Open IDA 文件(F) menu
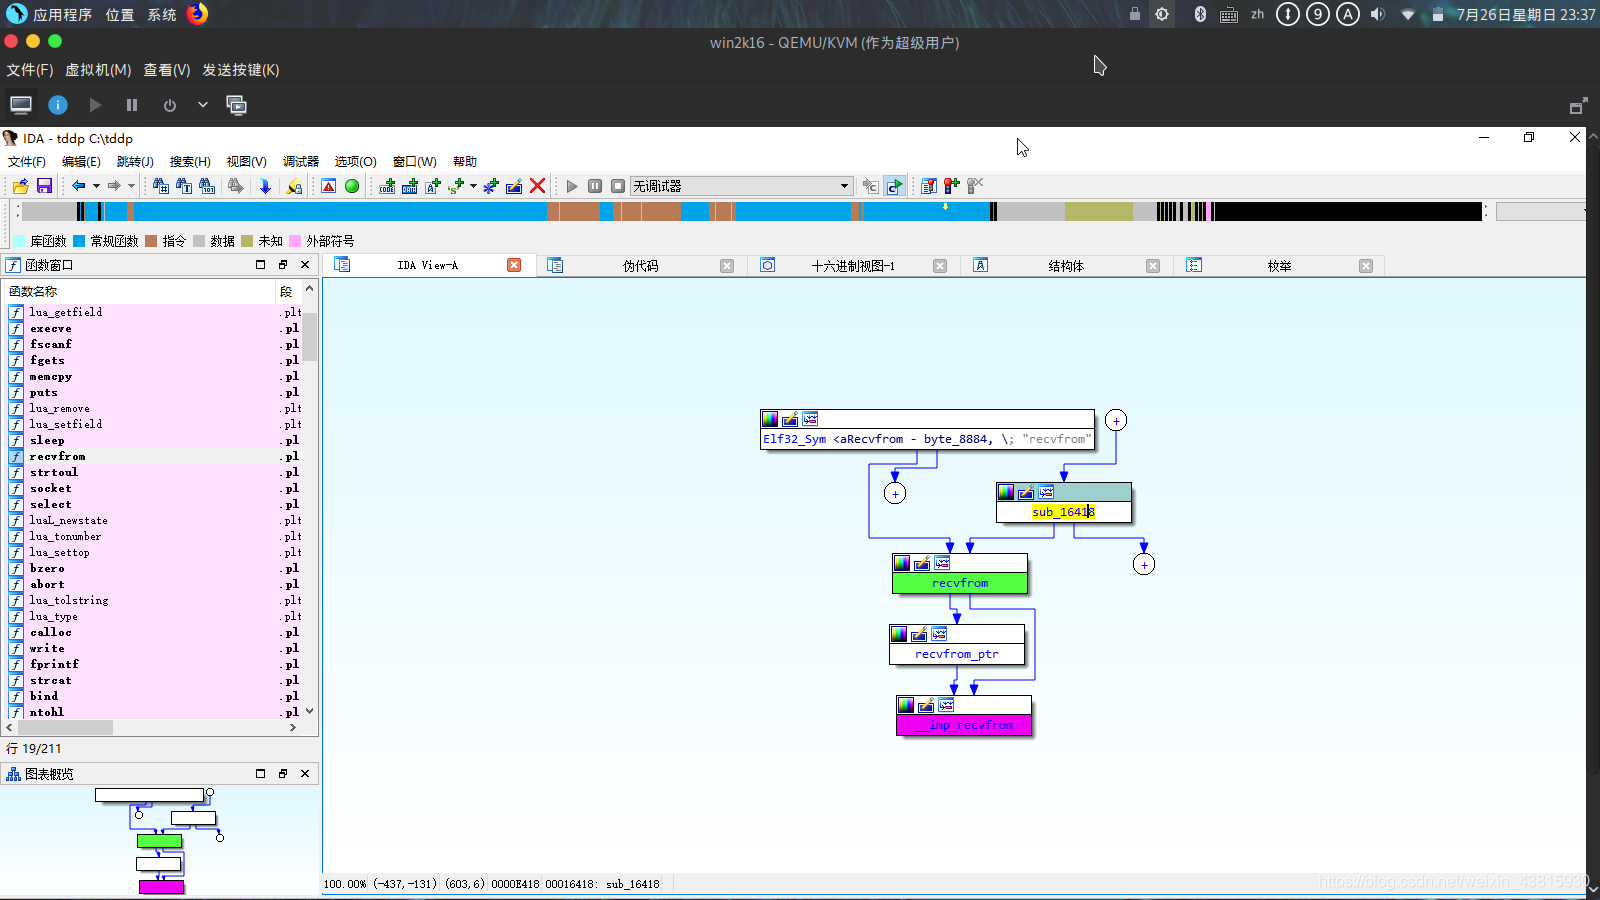Viewport: 1600px width, 900px height. (27, 161)
